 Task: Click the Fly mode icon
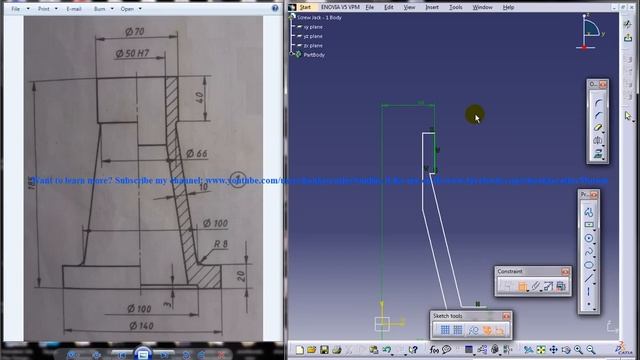529,350
